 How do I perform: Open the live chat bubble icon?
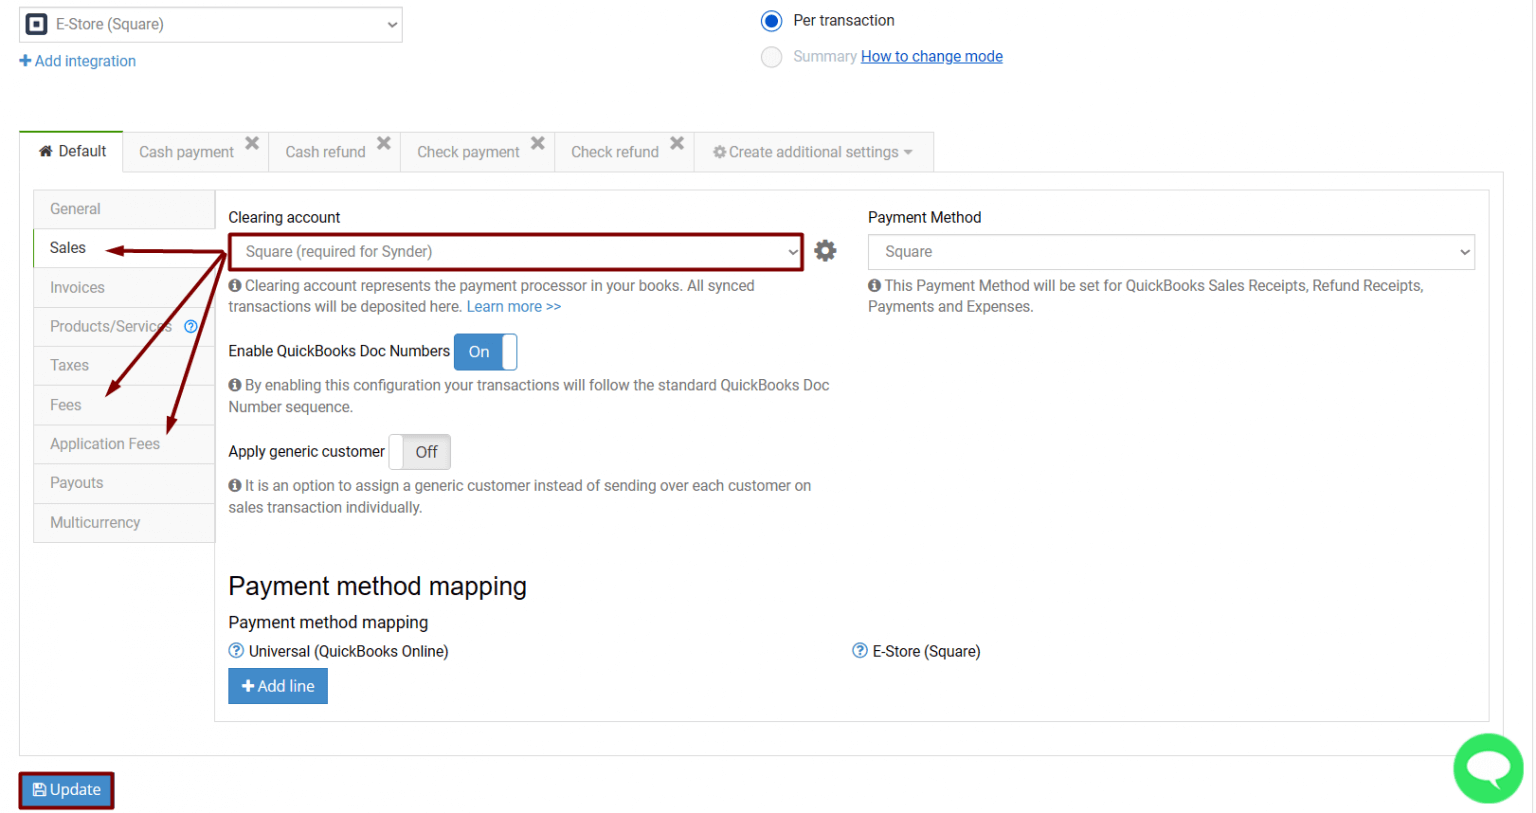pos(1488,768)
